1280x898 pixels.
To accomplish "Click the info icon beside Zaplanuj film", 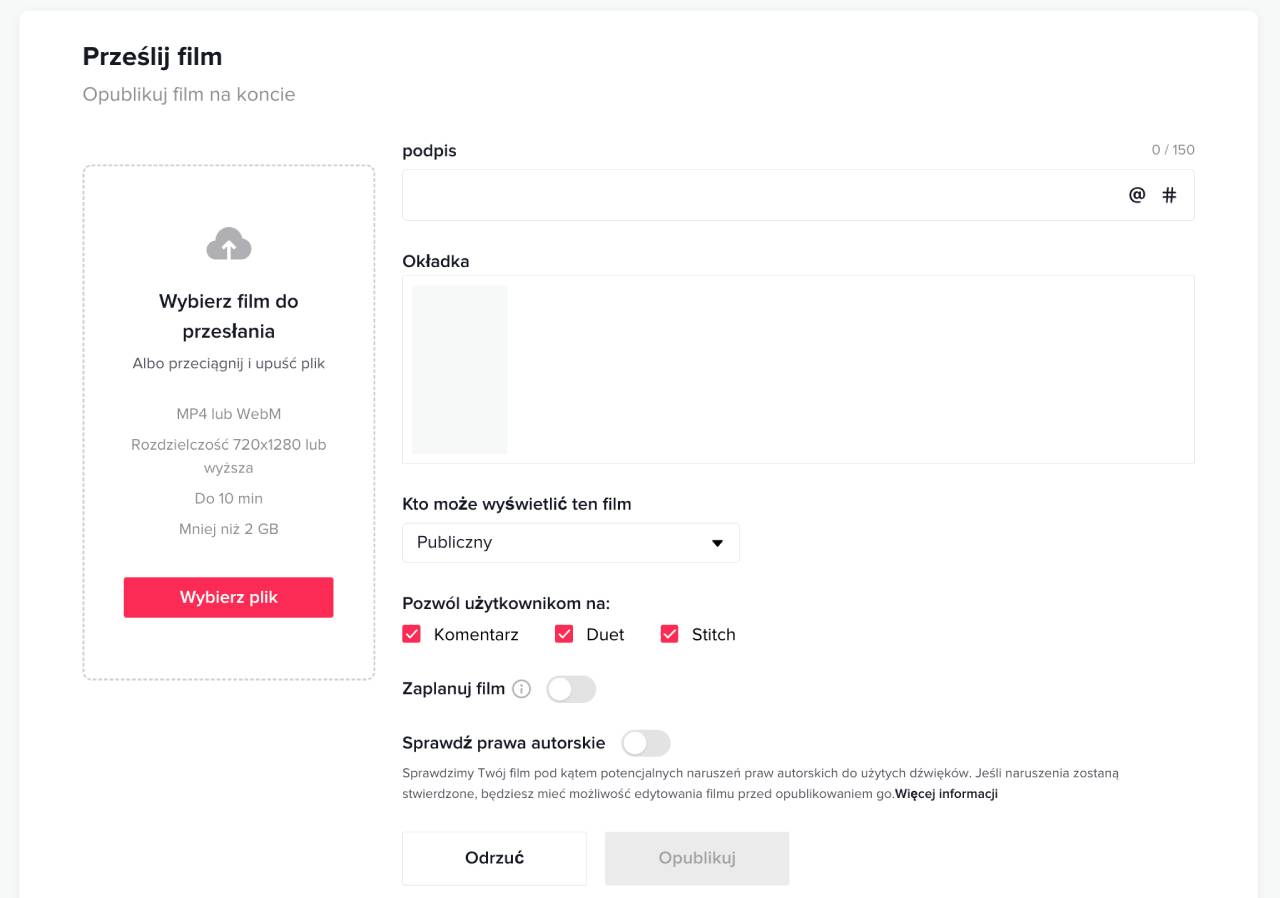I will click(x=521, y=689).
